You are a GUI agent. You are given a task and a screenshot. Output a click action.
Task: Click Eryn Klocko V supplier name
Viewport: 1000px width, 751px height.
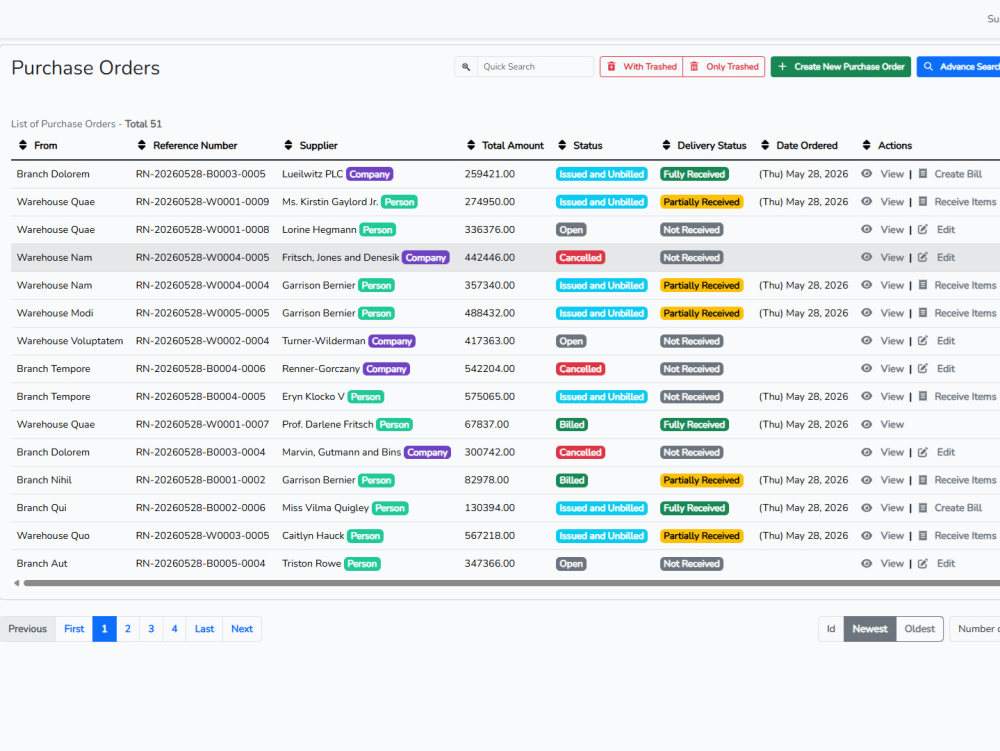[x=313, y=397]
